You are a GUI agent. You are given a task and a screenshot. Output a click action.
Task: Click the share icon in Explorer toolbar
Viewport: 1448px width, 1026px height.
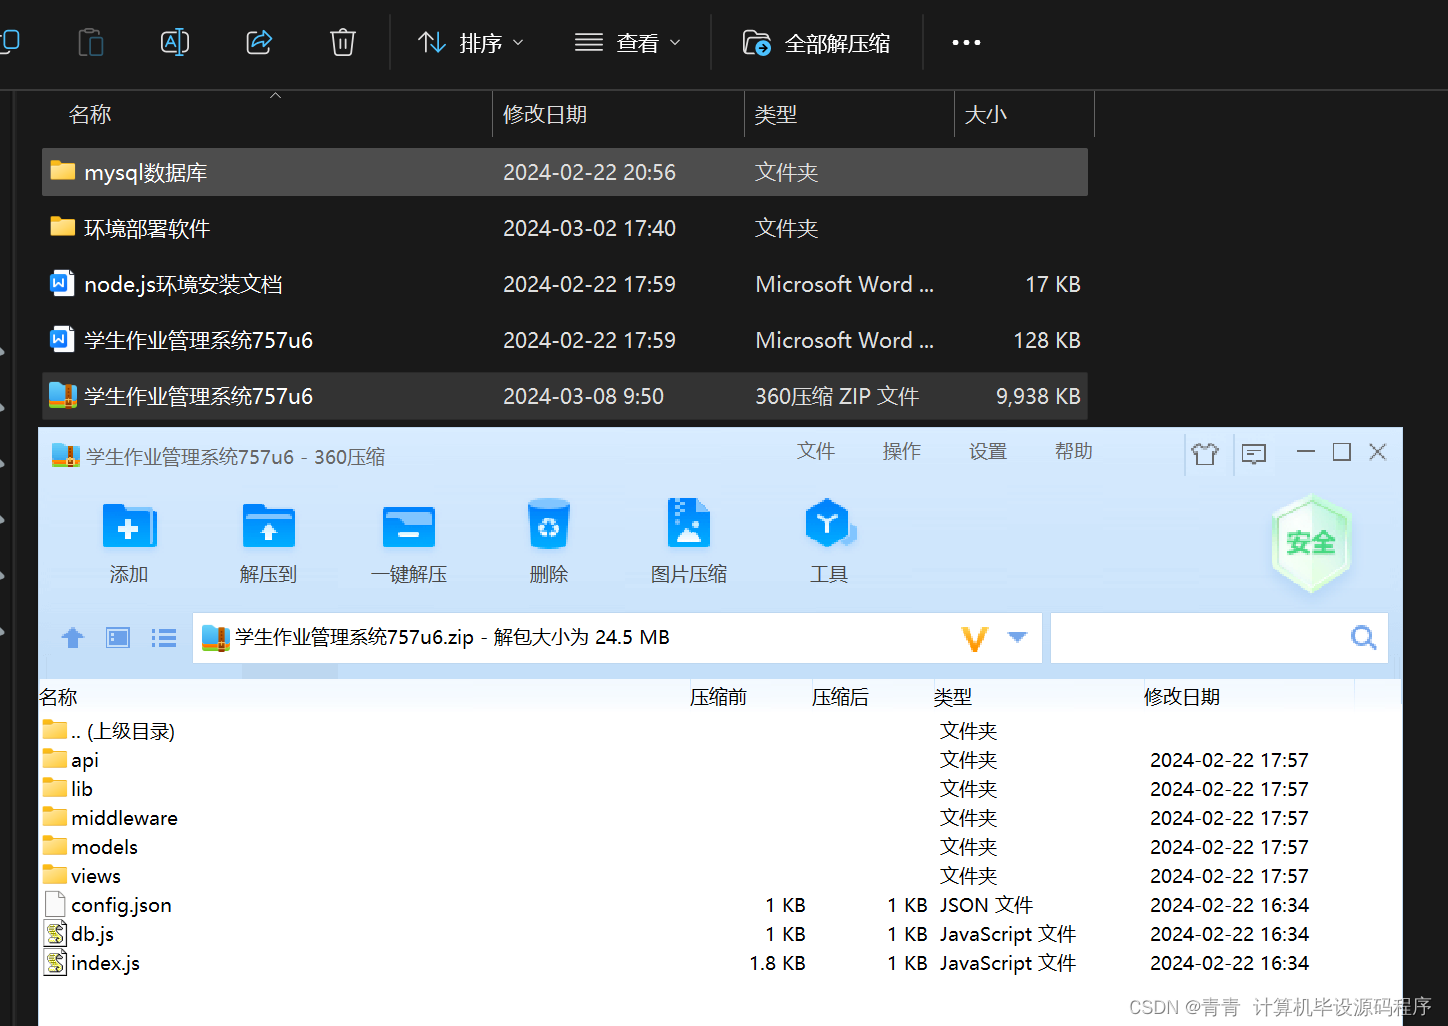click(258, 42)
